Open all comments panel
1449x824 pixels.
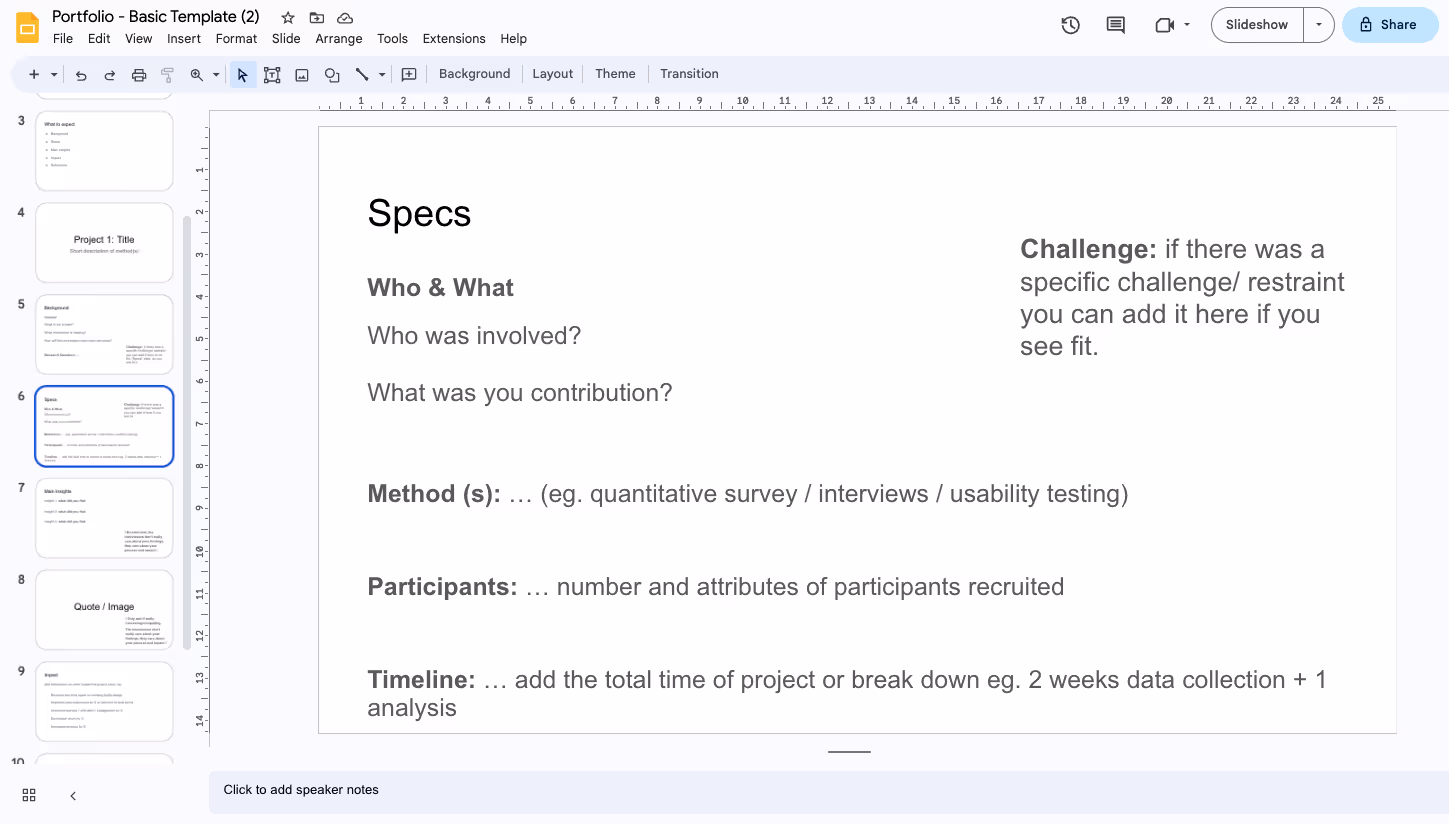1114,25
